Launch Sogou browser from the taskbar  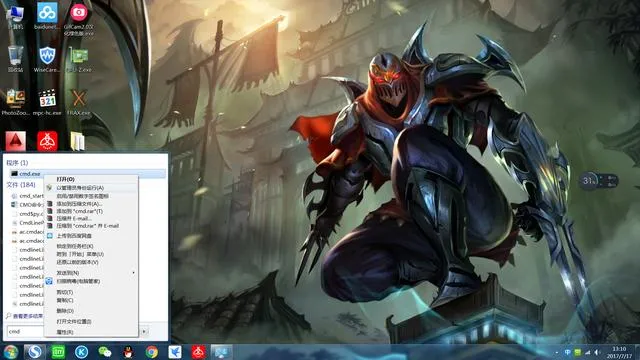[x=35, y=351]
